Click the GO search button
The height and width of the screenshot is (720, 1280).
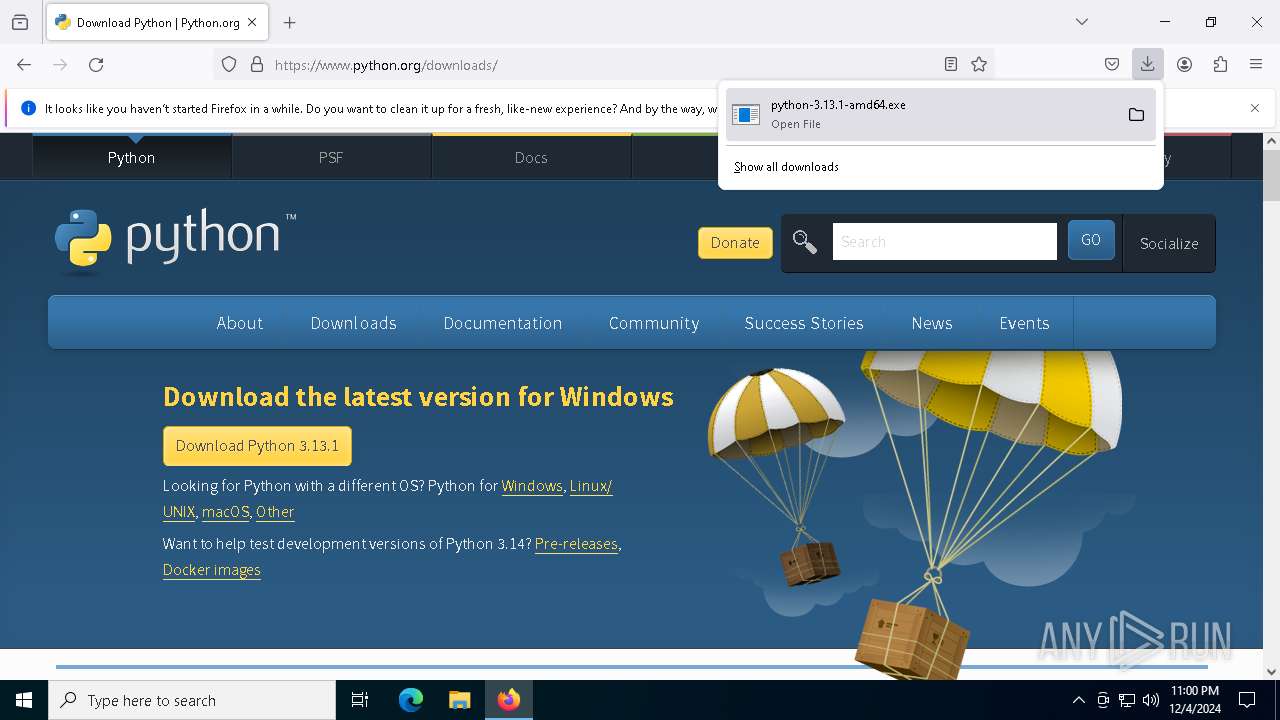coord(1091,240)
